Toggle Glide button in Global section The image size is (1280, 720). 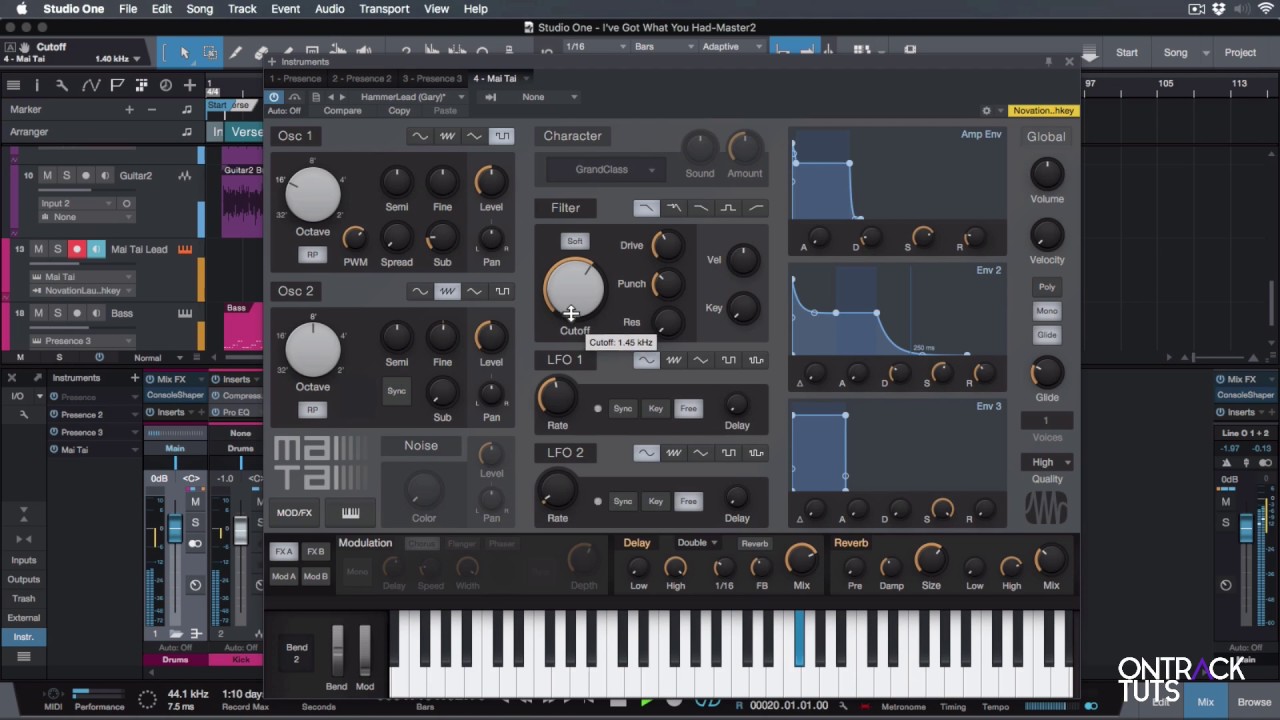click(1047, 335)
